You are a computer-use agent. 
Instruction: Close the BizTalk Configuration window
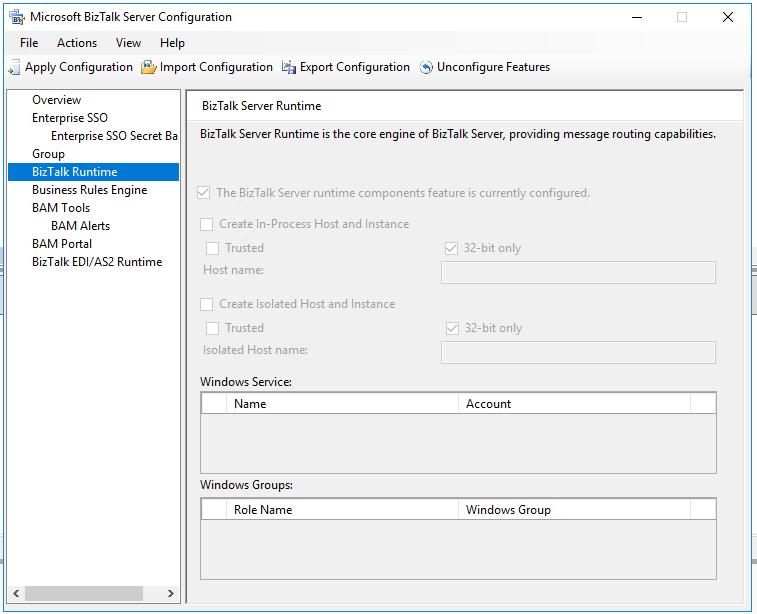(x=728, y=17)
